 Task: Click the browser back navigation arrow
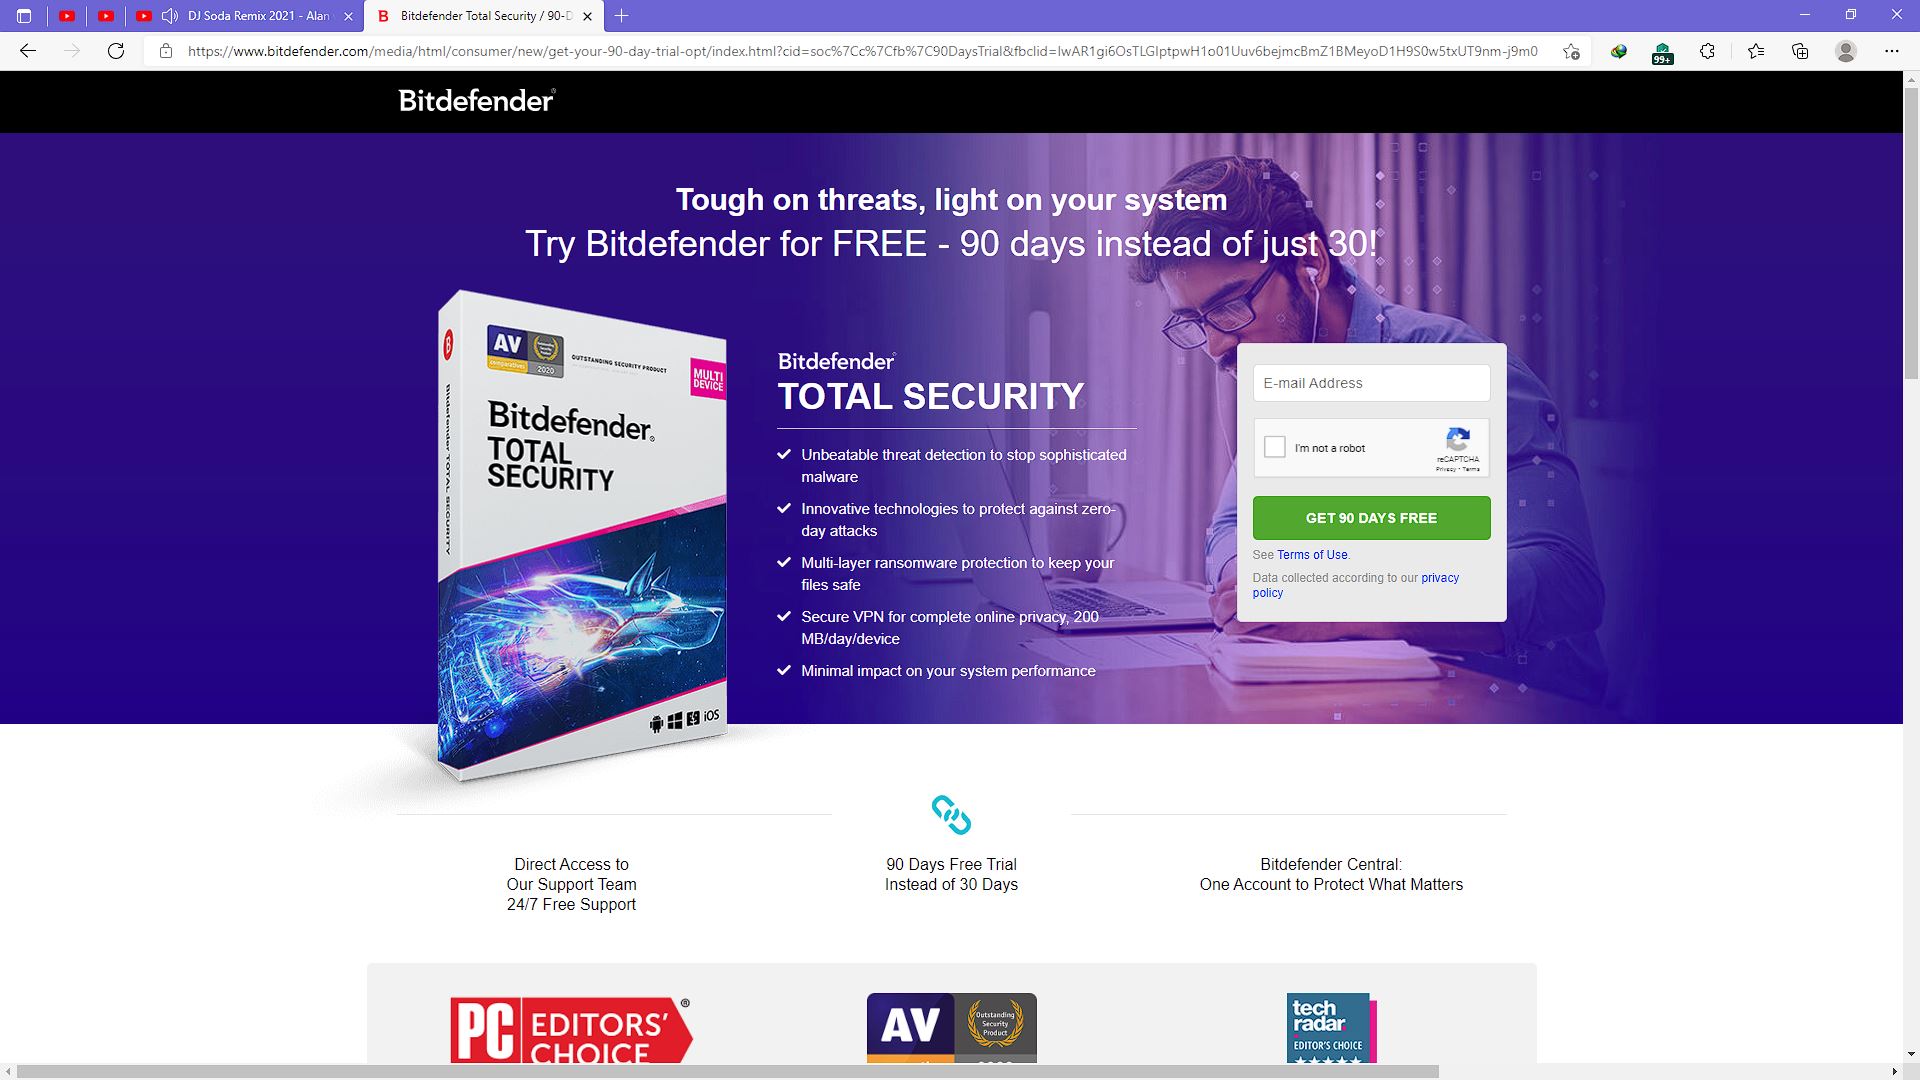(28, 51)
